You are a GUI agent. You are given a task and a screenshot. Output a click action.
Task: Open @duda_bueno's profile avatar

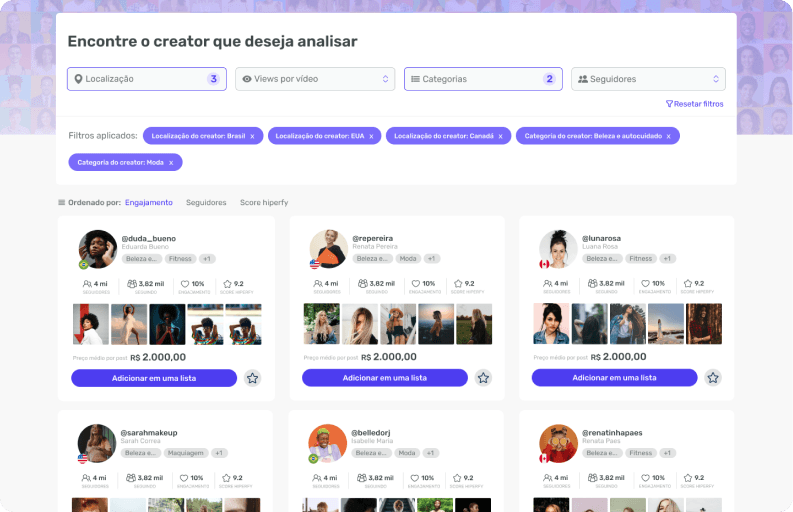98,249
